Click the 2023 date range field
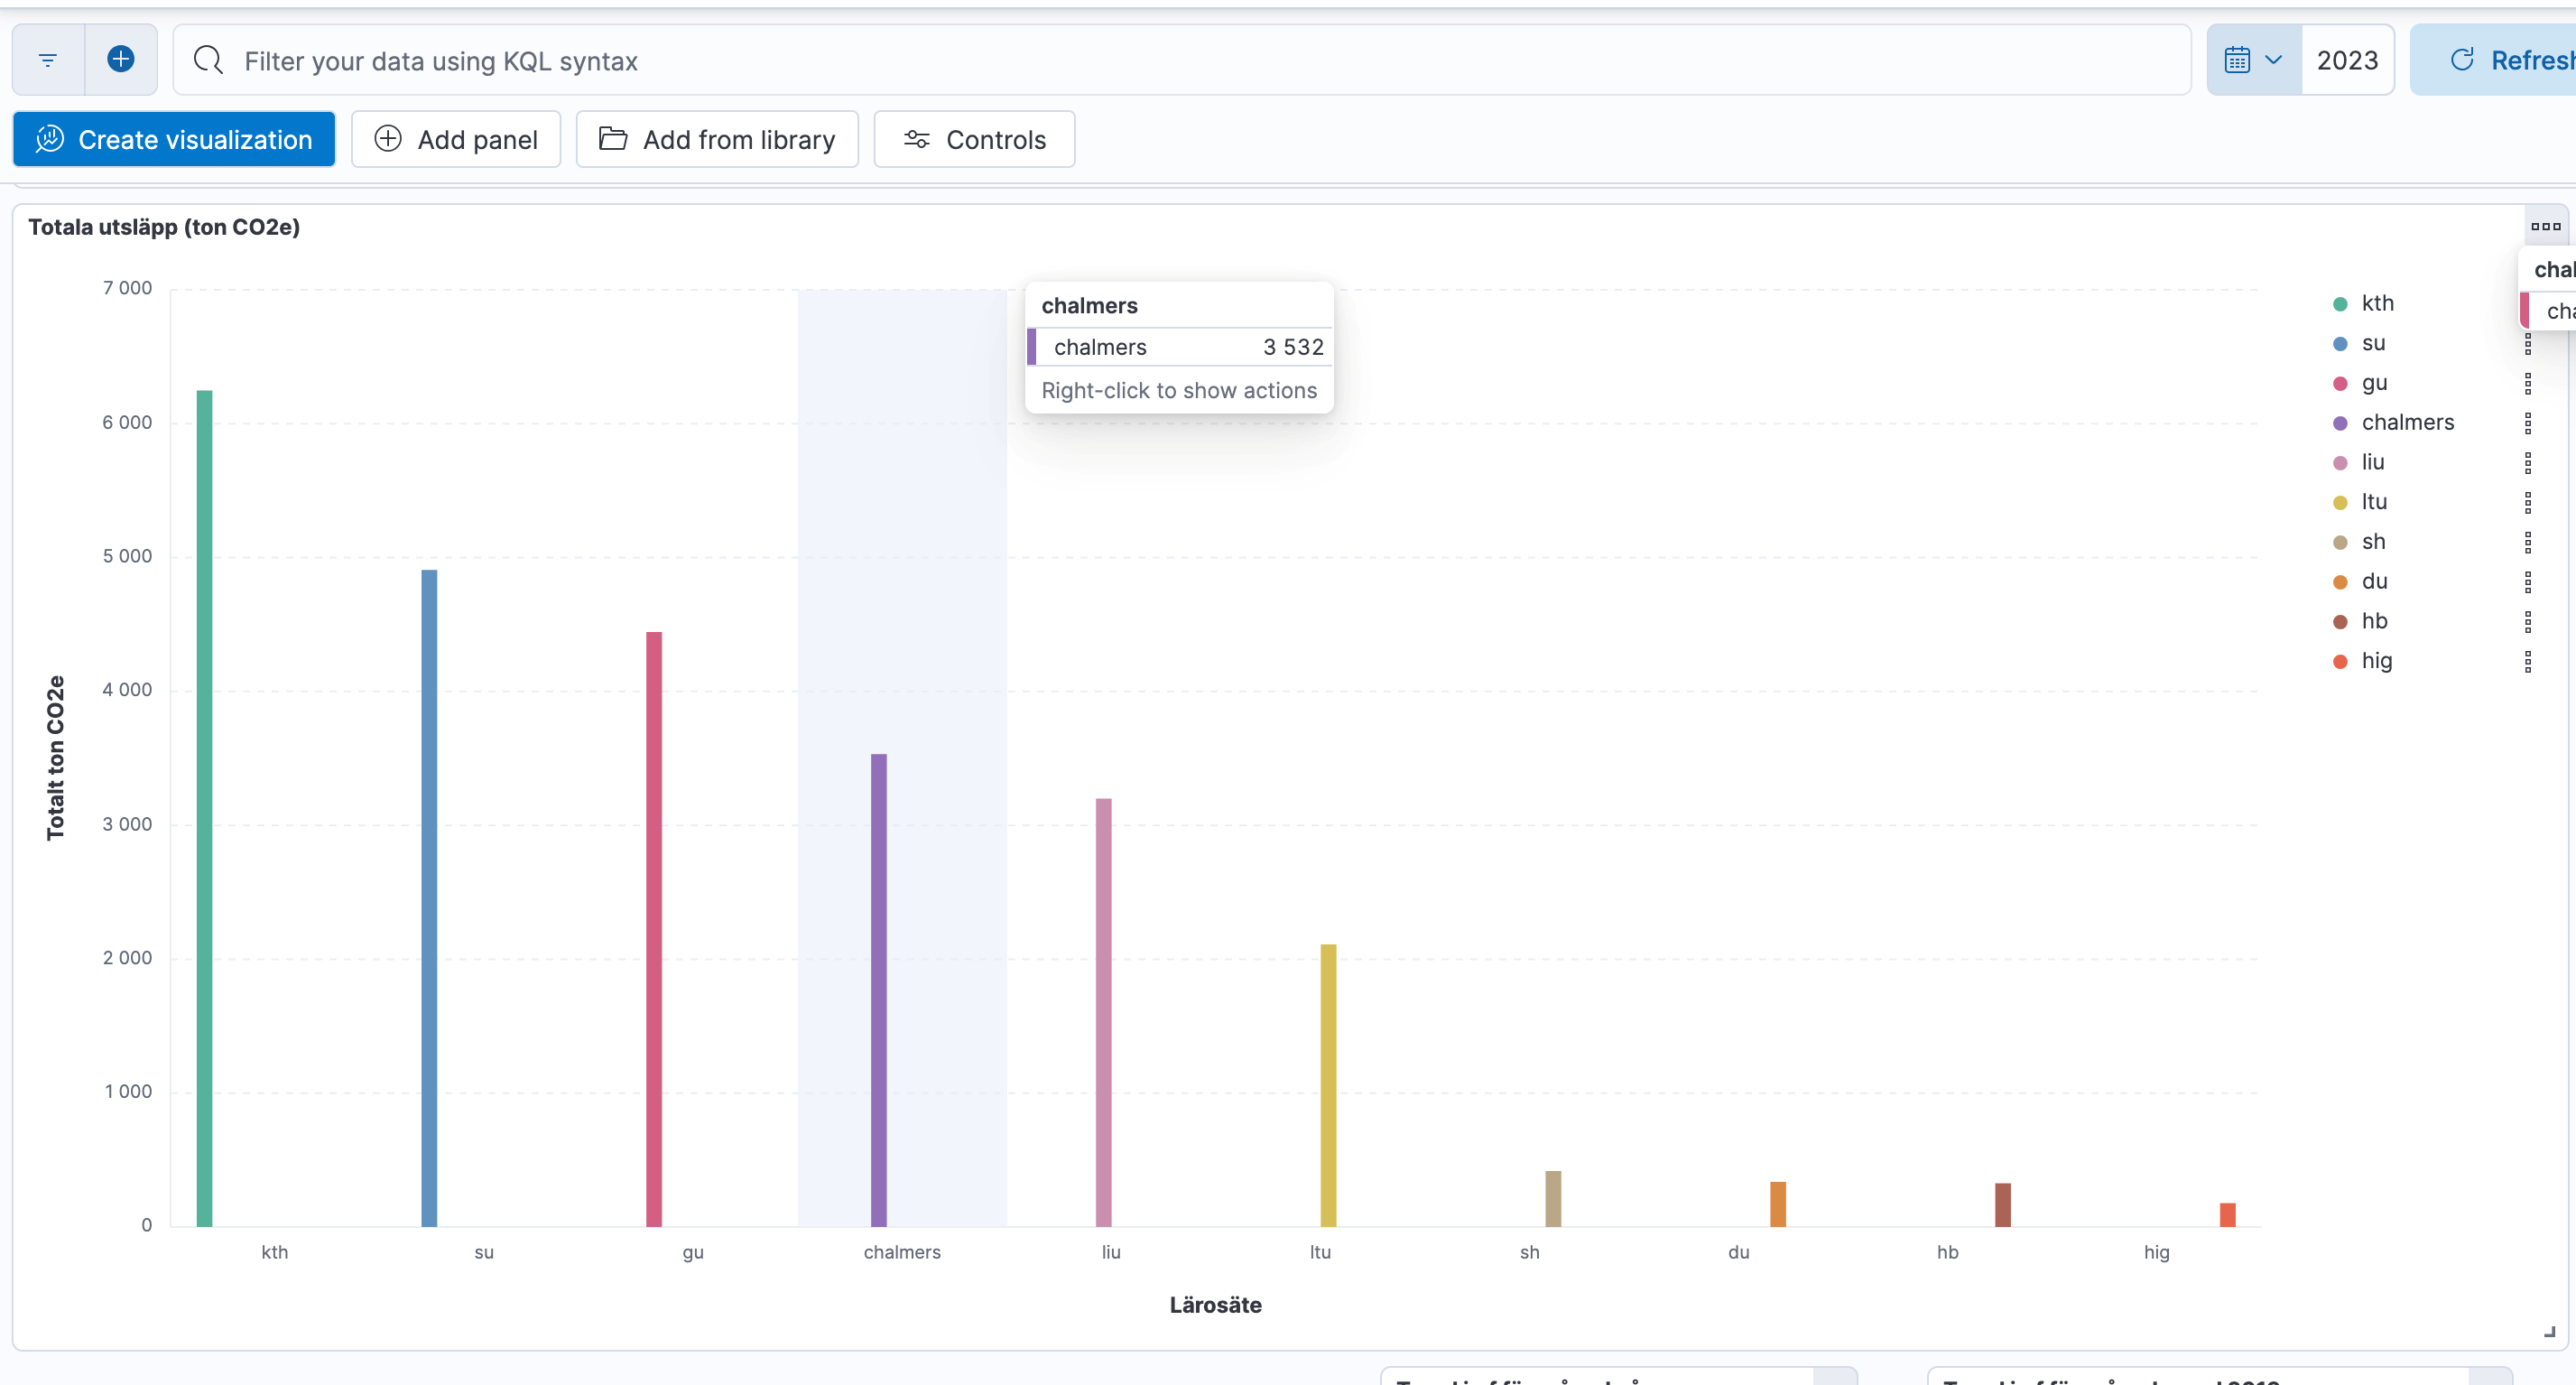Viewport: 2576px width, 1385px height. pos(2347,60)
